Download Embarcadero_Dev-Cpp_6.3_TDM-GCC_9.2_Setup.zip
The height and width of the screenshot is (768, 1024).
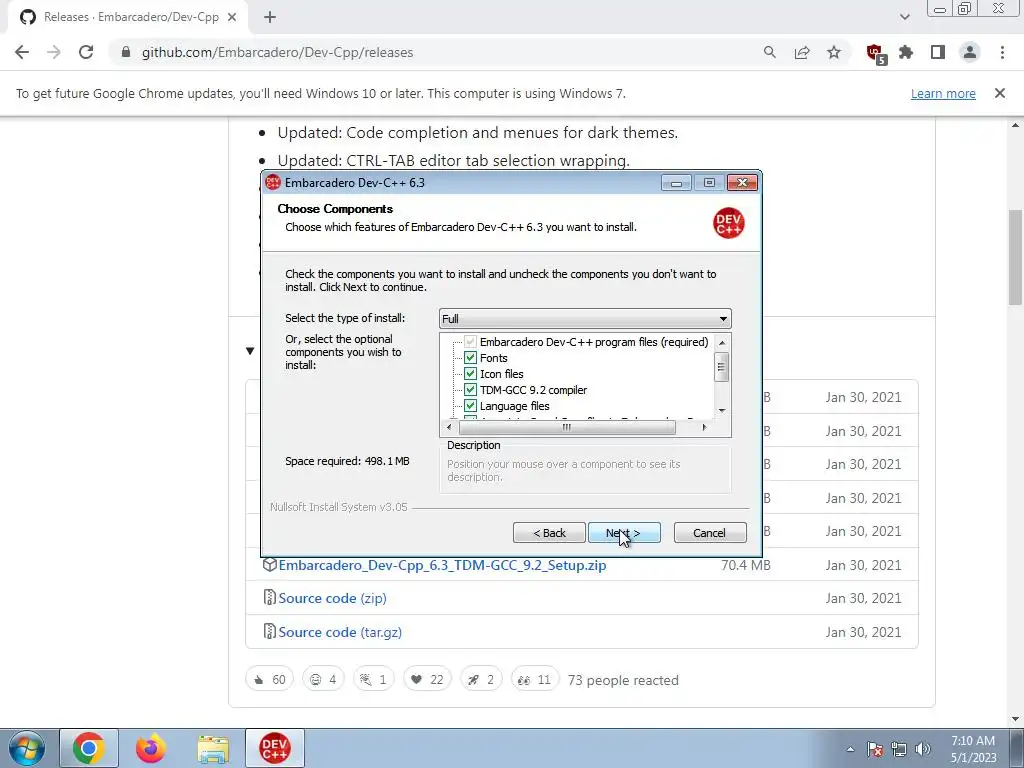[442, 565]
